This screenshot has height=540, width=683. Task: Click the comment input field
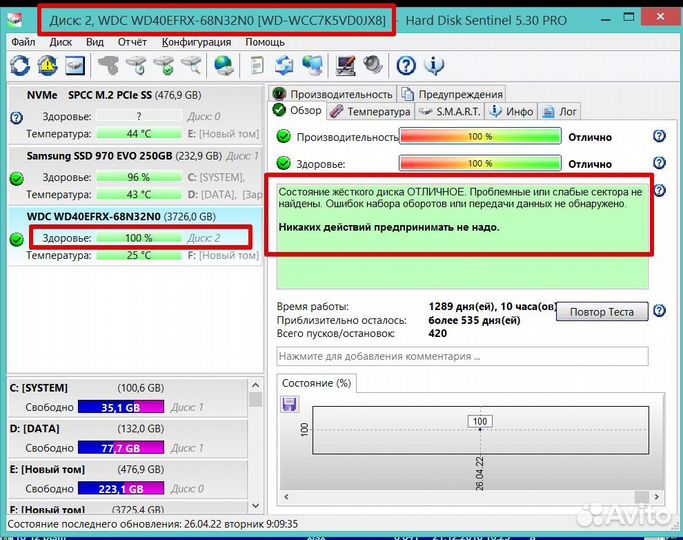tap(462, 356)
